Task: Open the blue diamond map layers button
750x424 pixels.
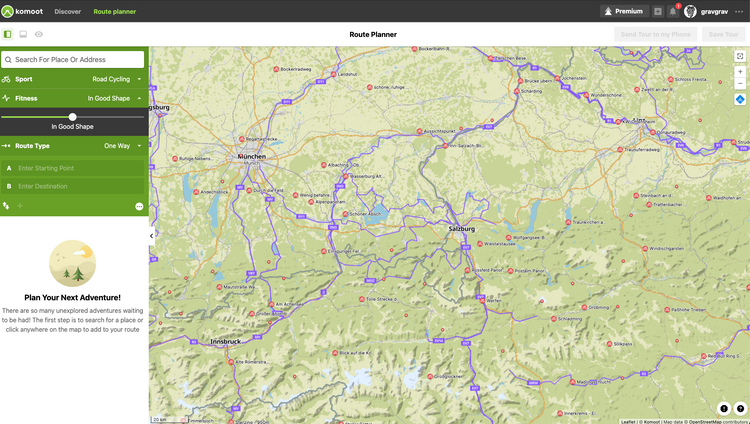Action: click(x=740, y=100)
